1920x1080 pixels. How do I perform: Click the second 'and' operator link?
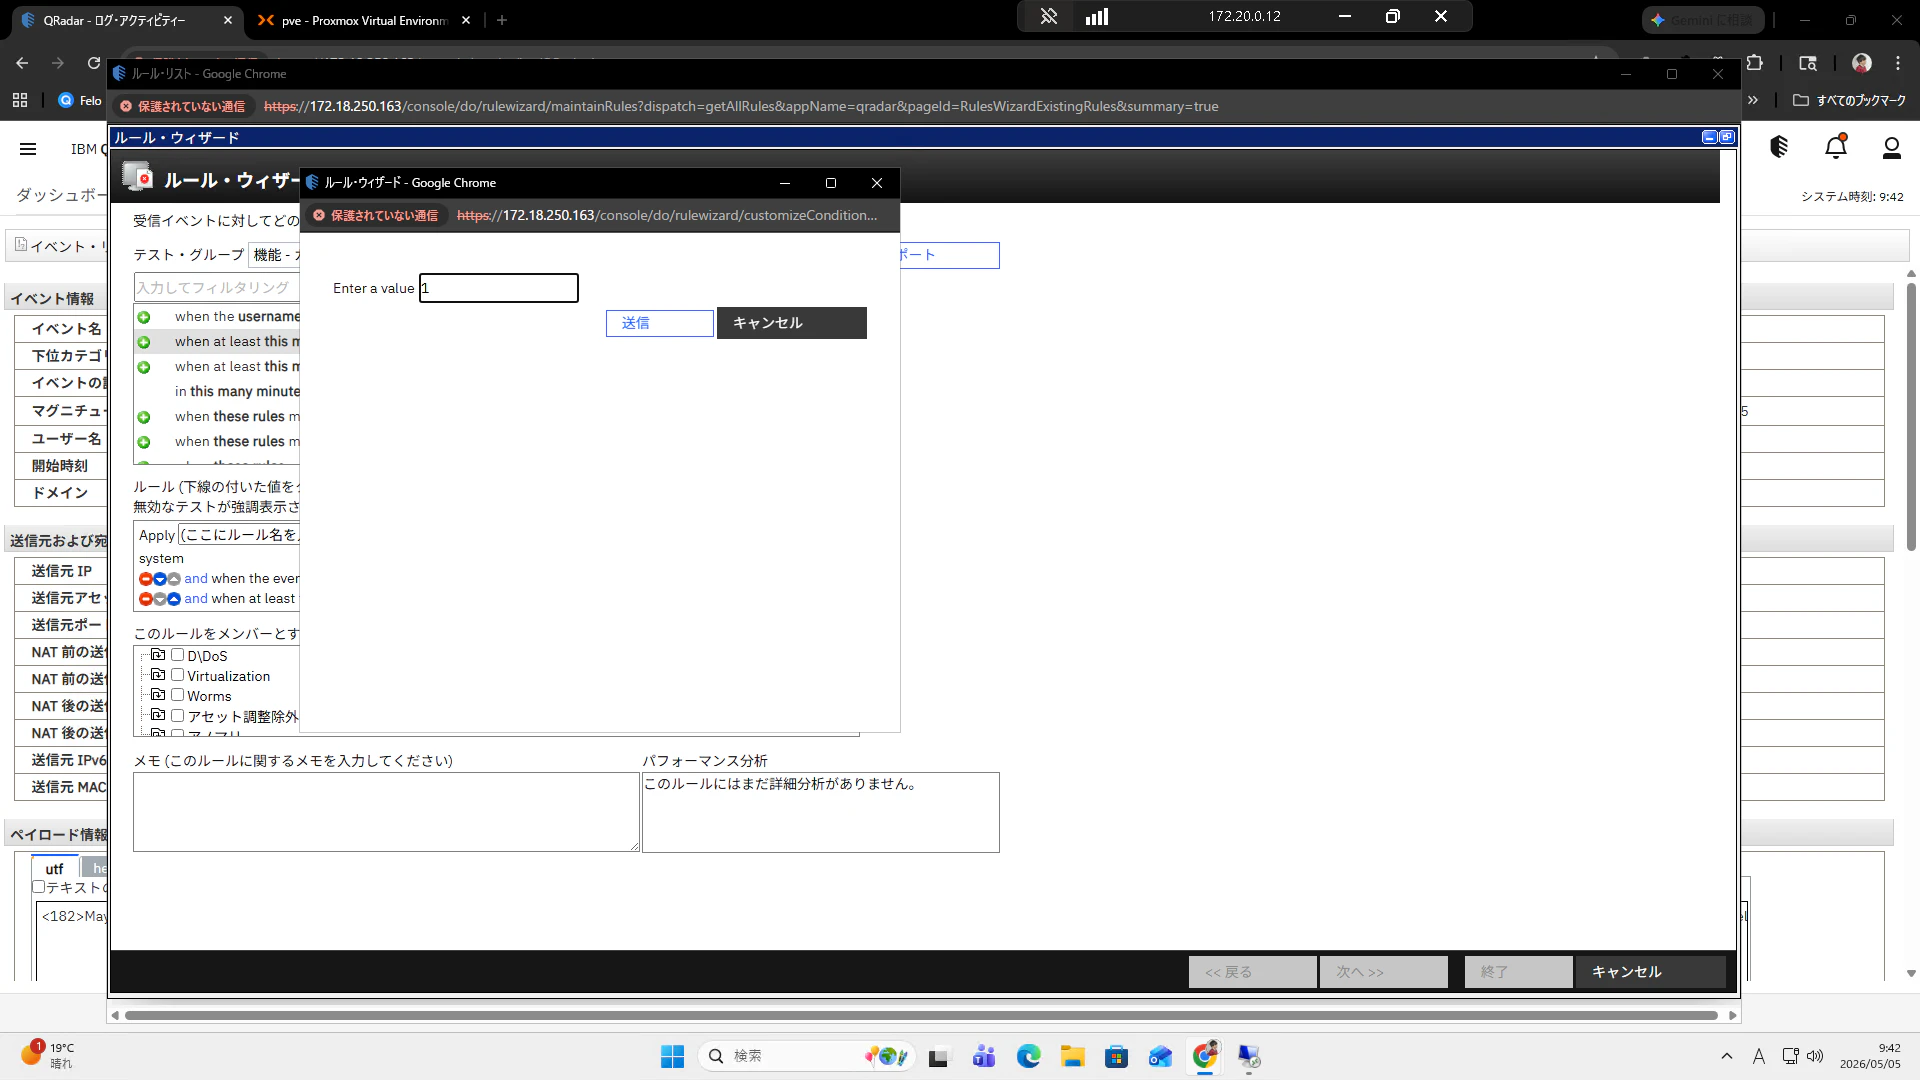196,599
